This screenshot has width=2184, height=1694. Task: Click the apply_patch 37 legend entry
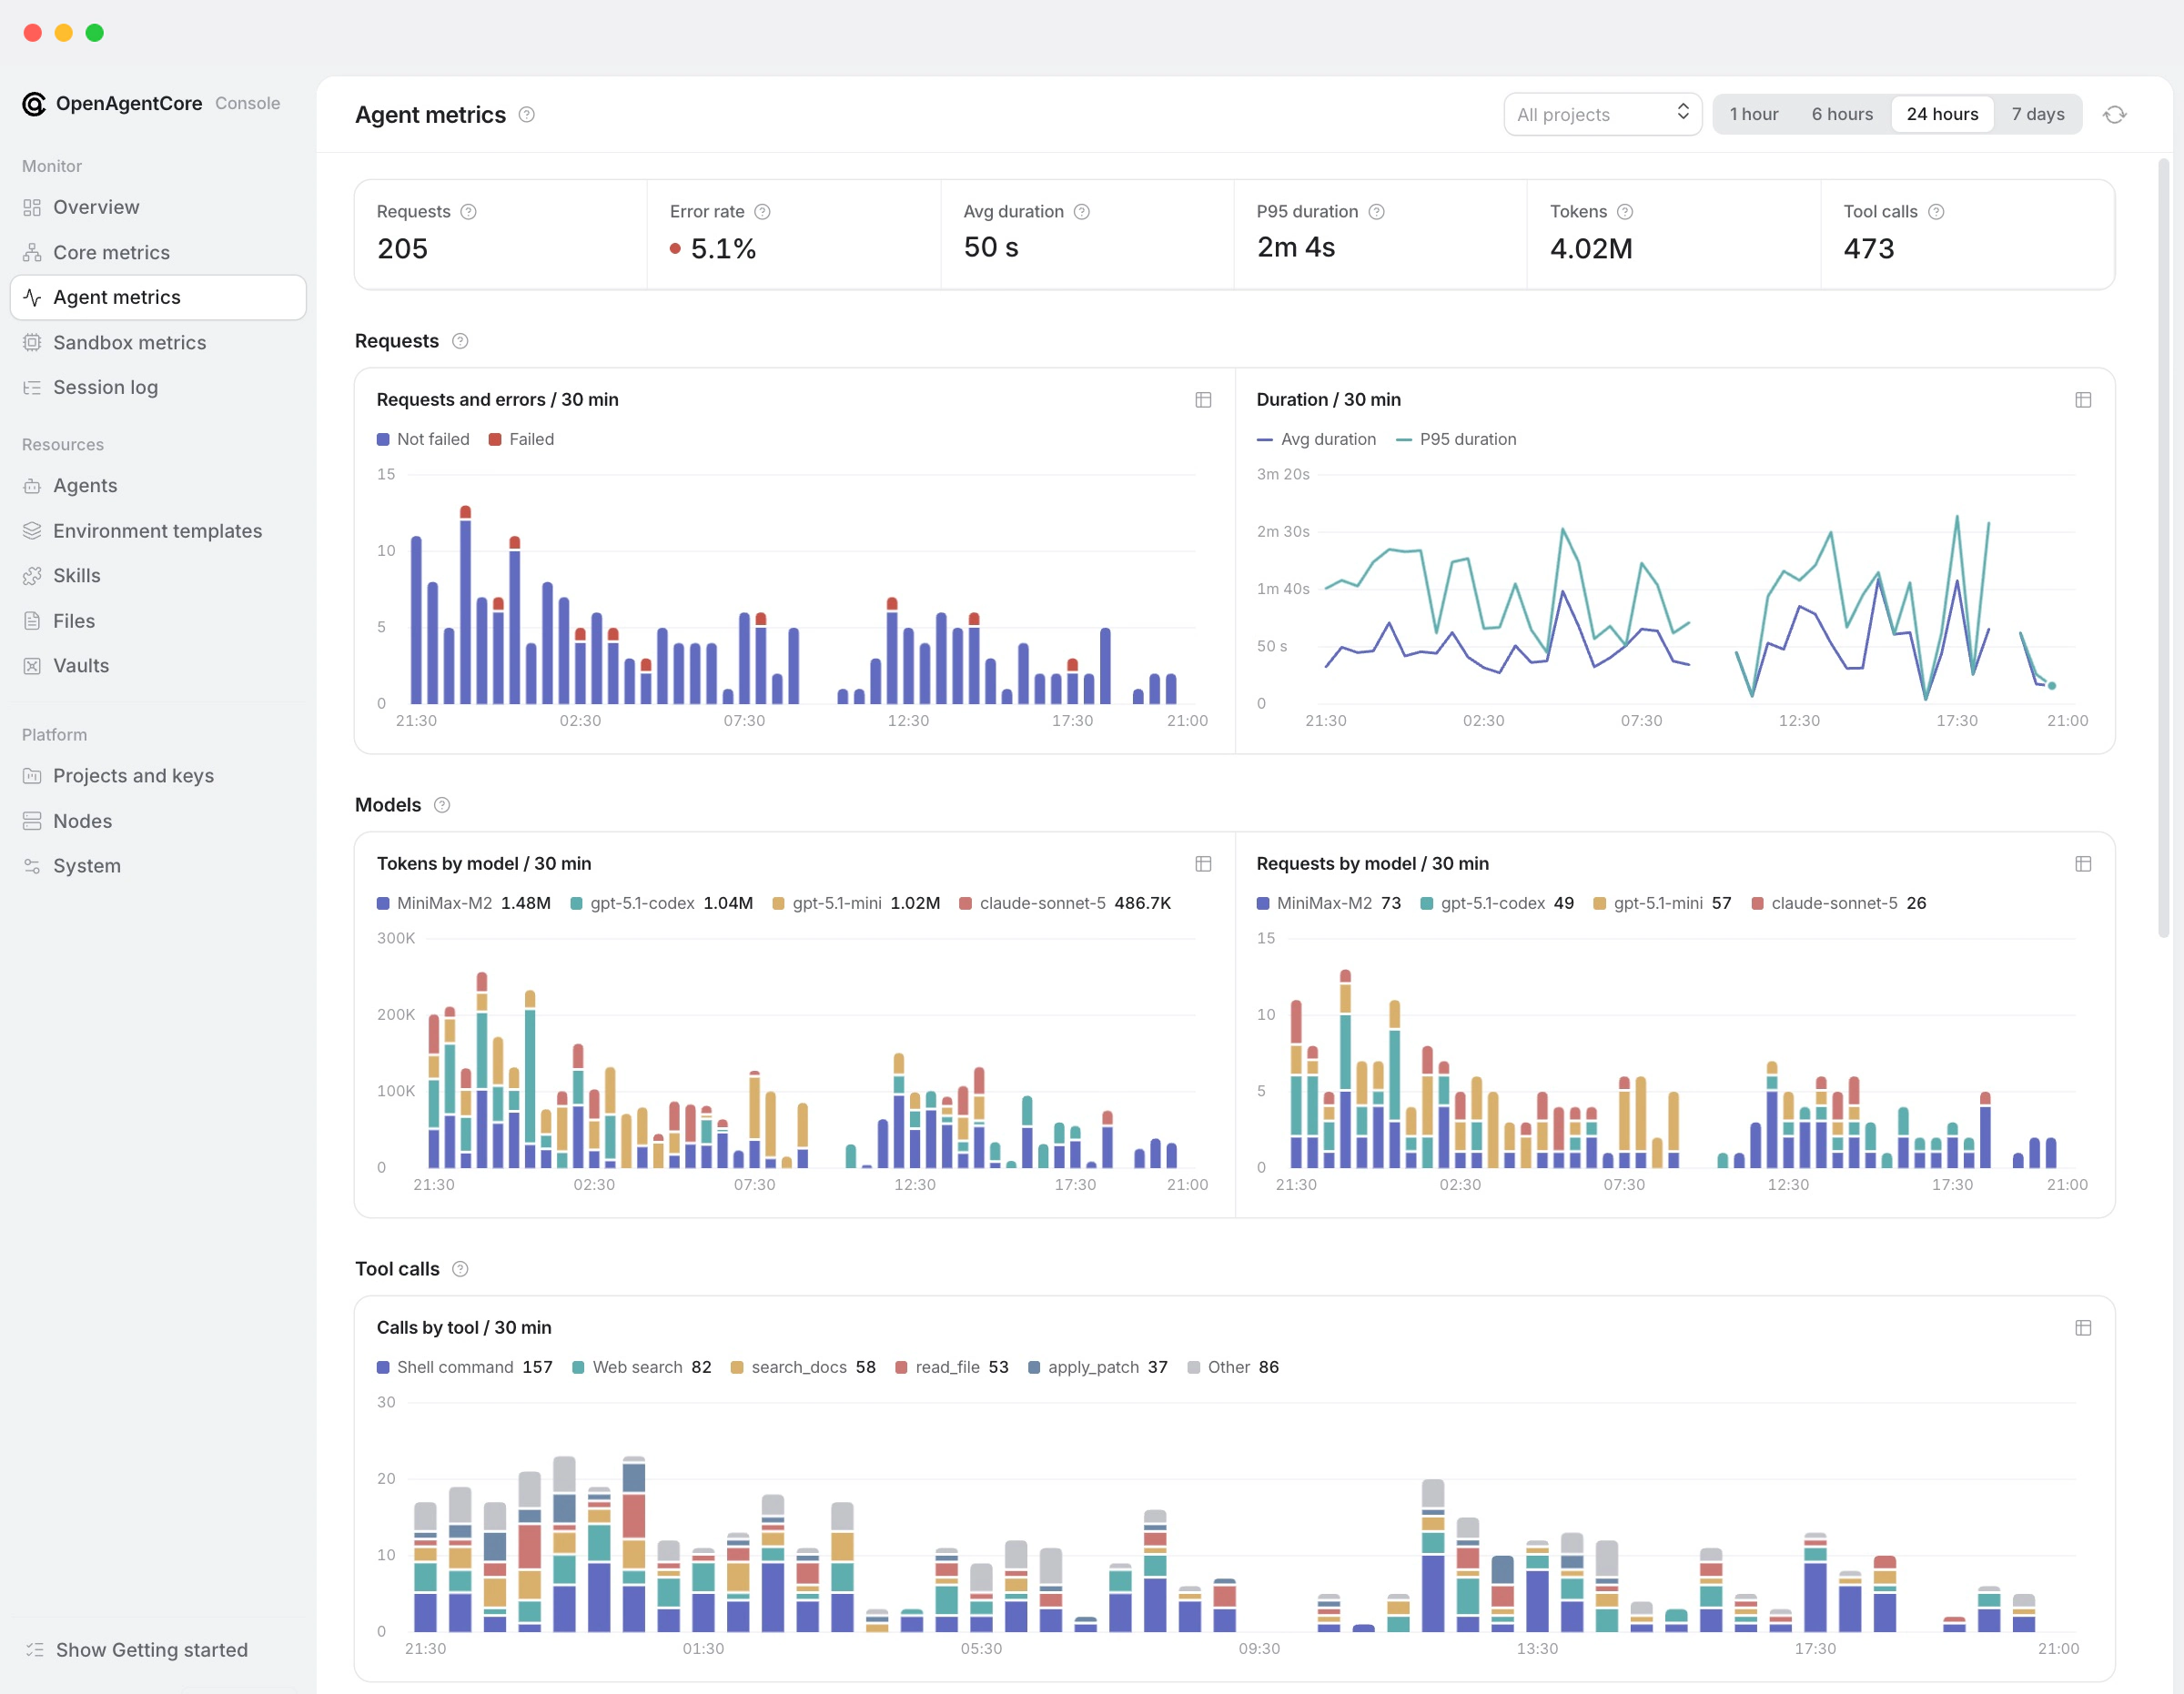pyautogui.click(x=1097, y=1368)
